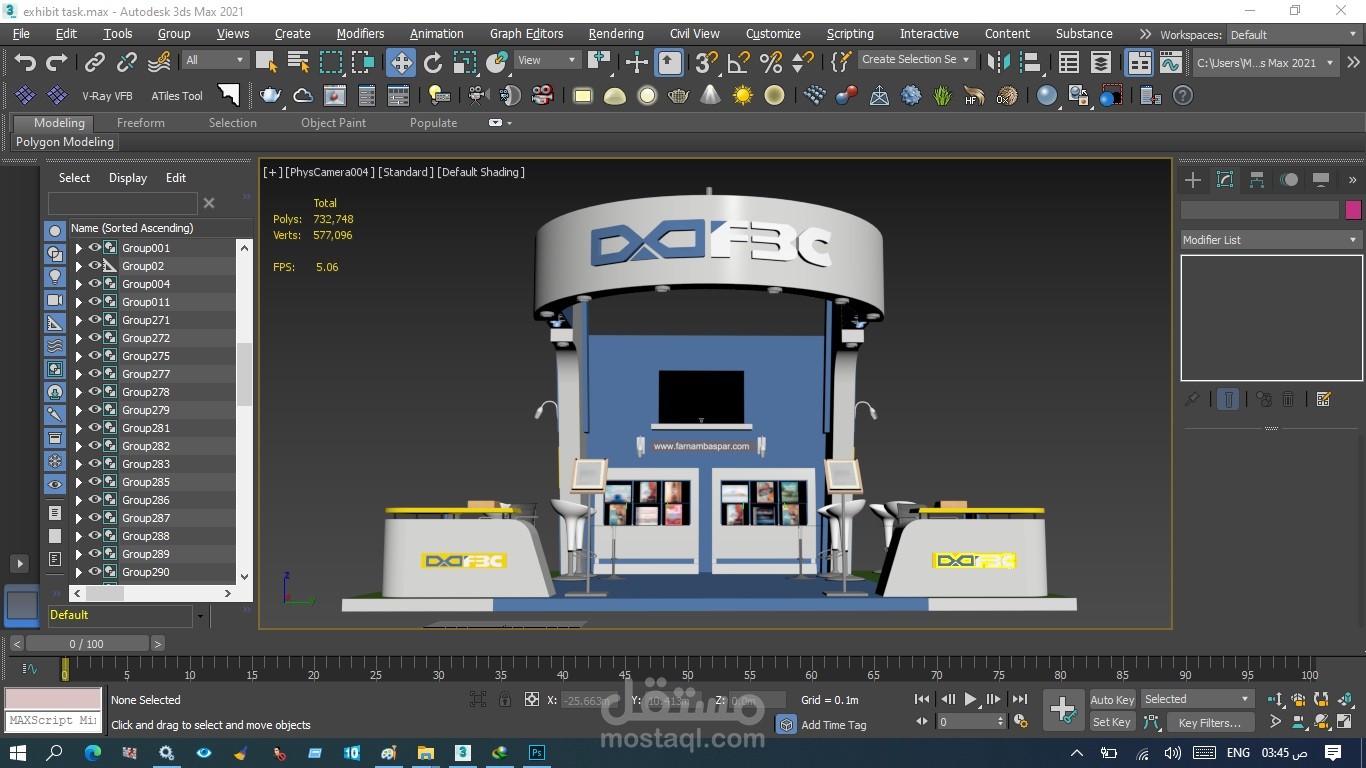The height and width of the screenshot is (768, 1366).
Task: Open the selection filter All dropdown
Action: coord(214,60)
